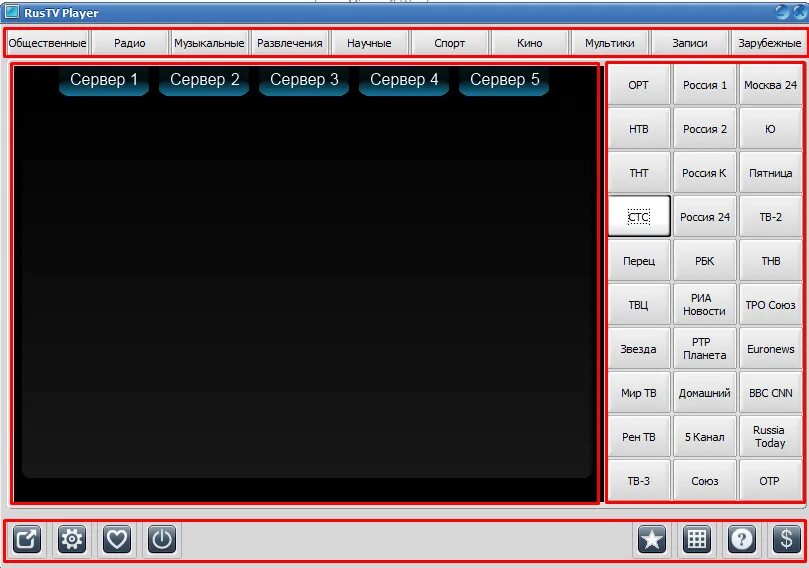
Task: Click the star icon in bottom bar
Action: coord(652,539)
